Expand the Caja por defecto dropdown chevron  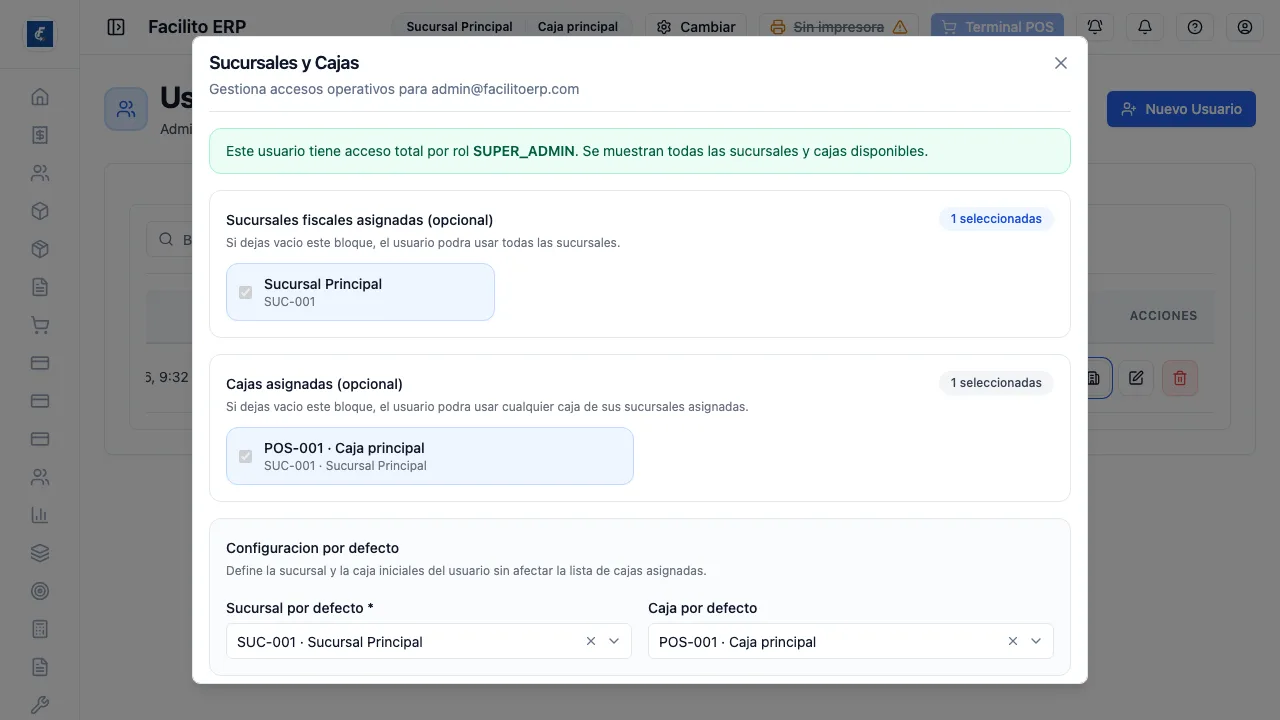click(x=1036, y=641)
